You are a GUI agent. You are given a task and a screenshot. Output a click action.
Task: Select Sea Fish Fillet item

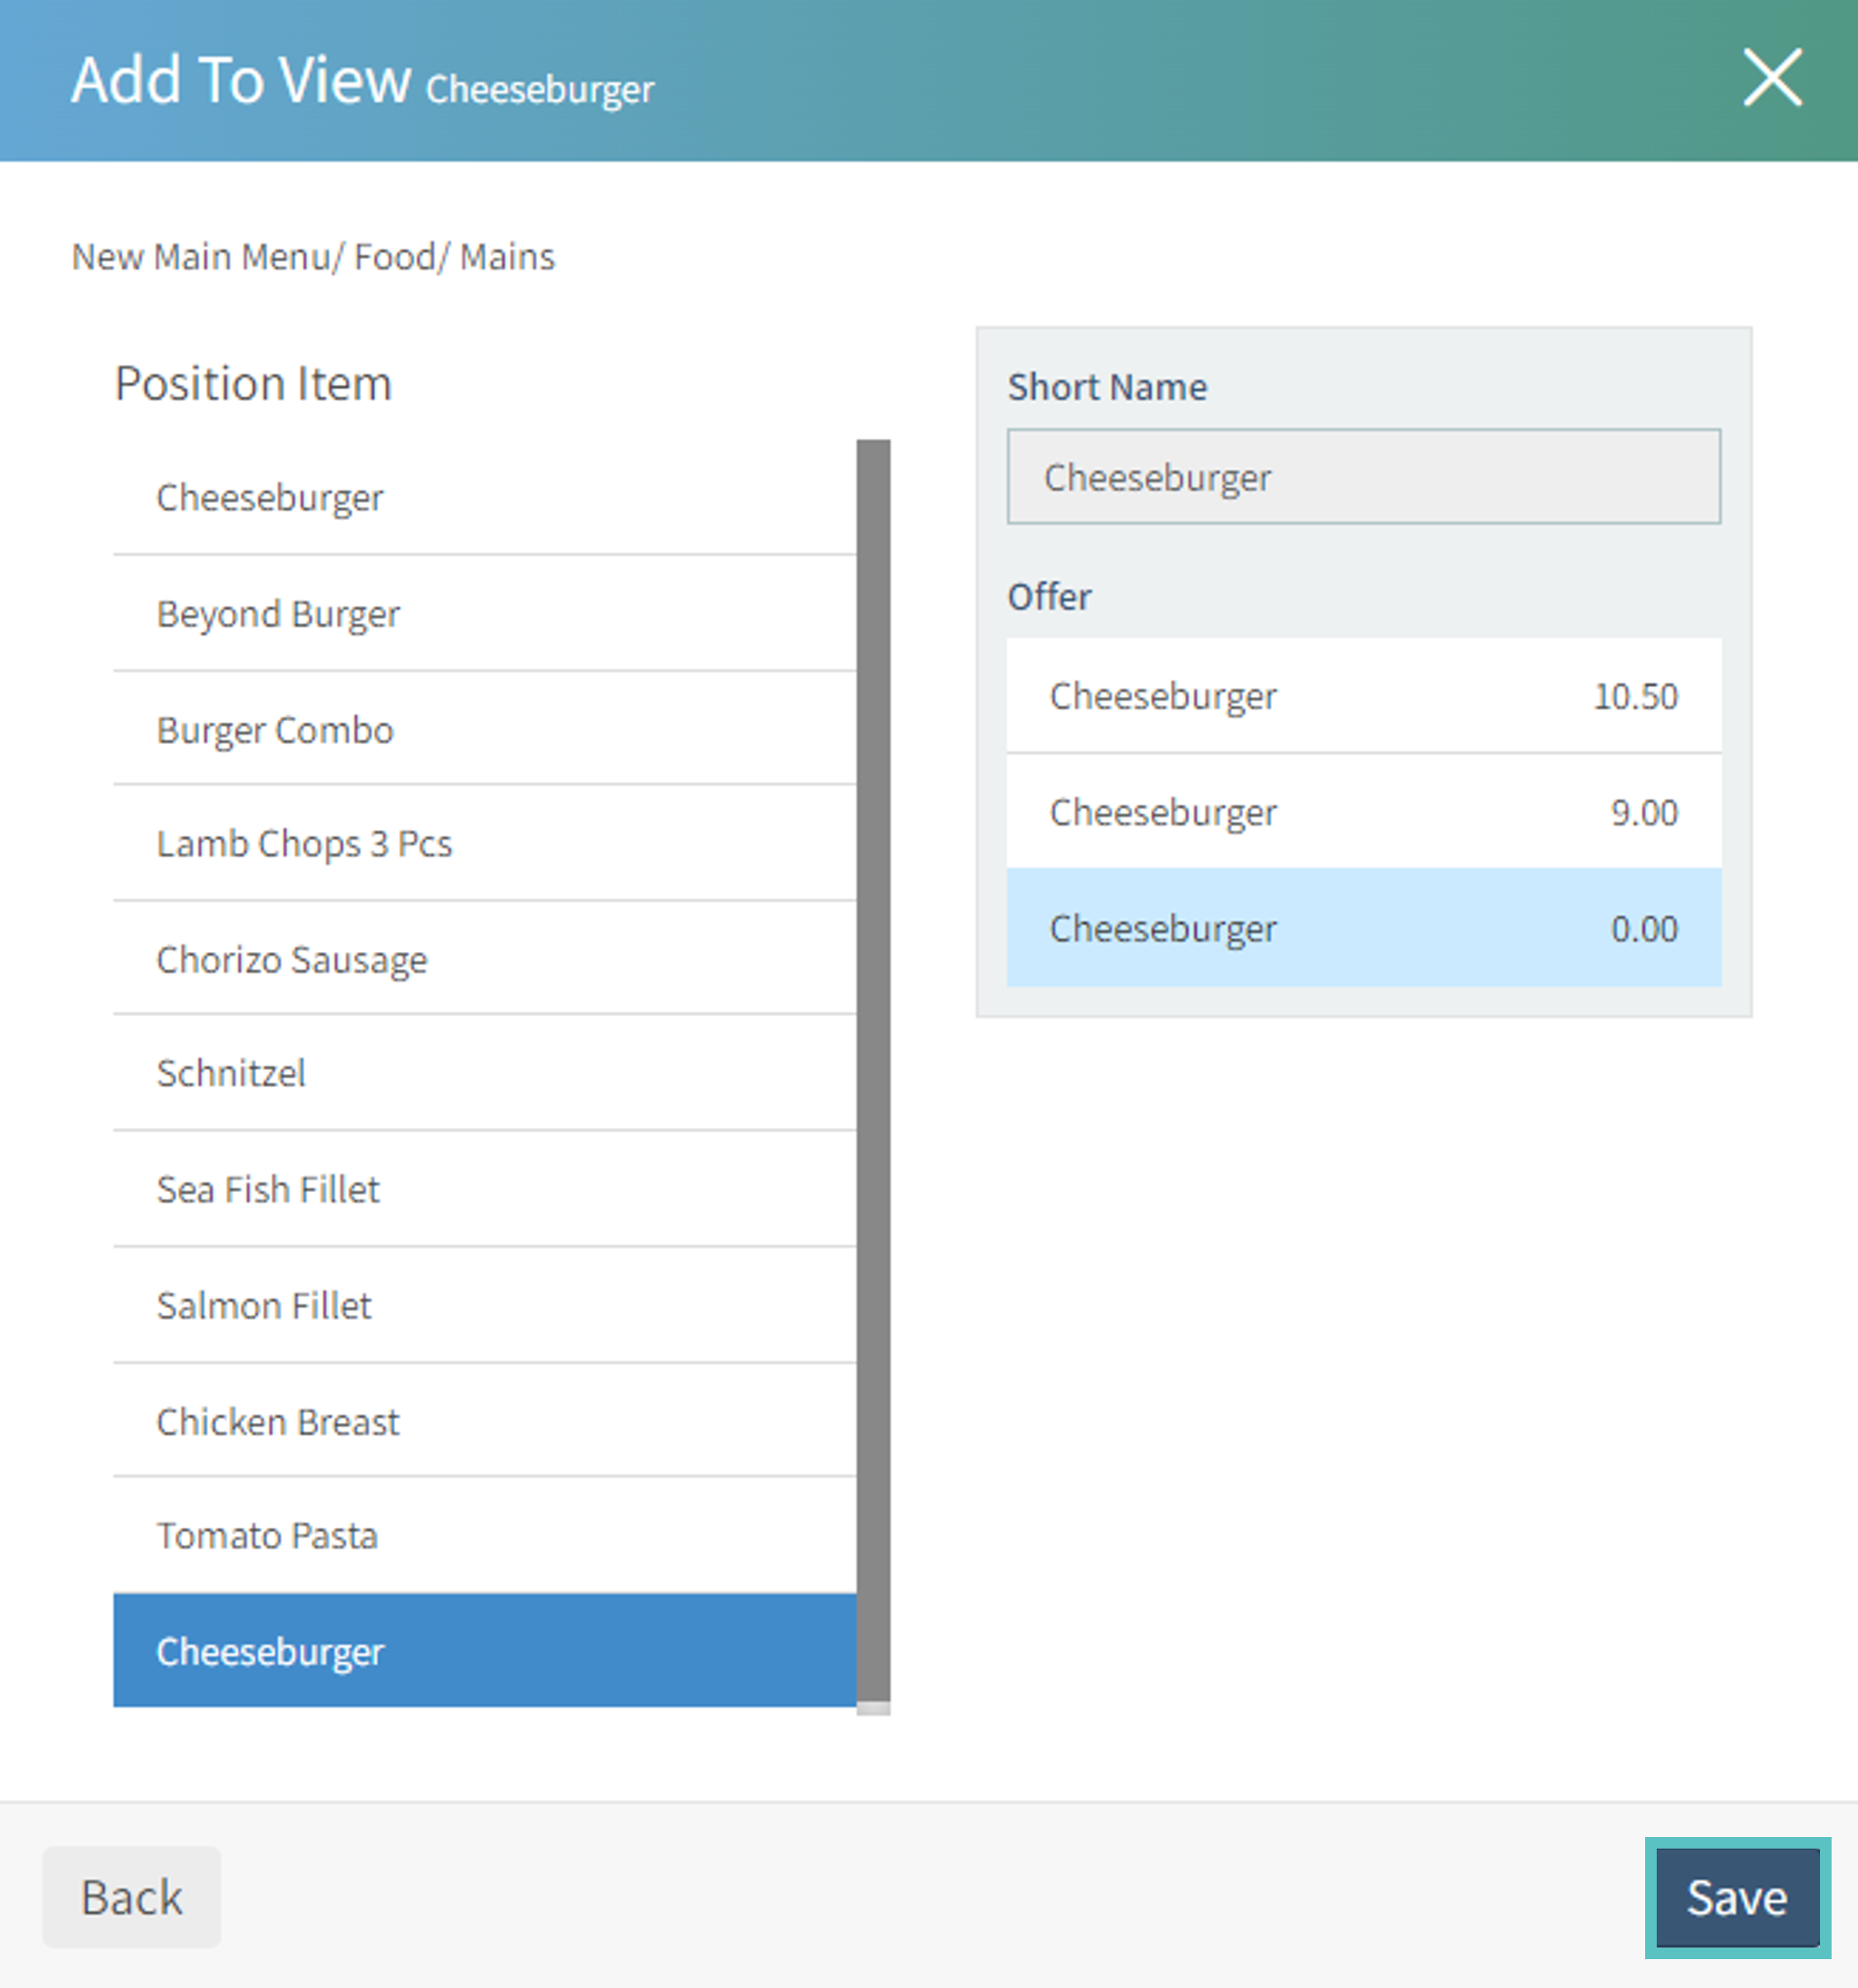pyautogui.click(x=484, y=1189)
